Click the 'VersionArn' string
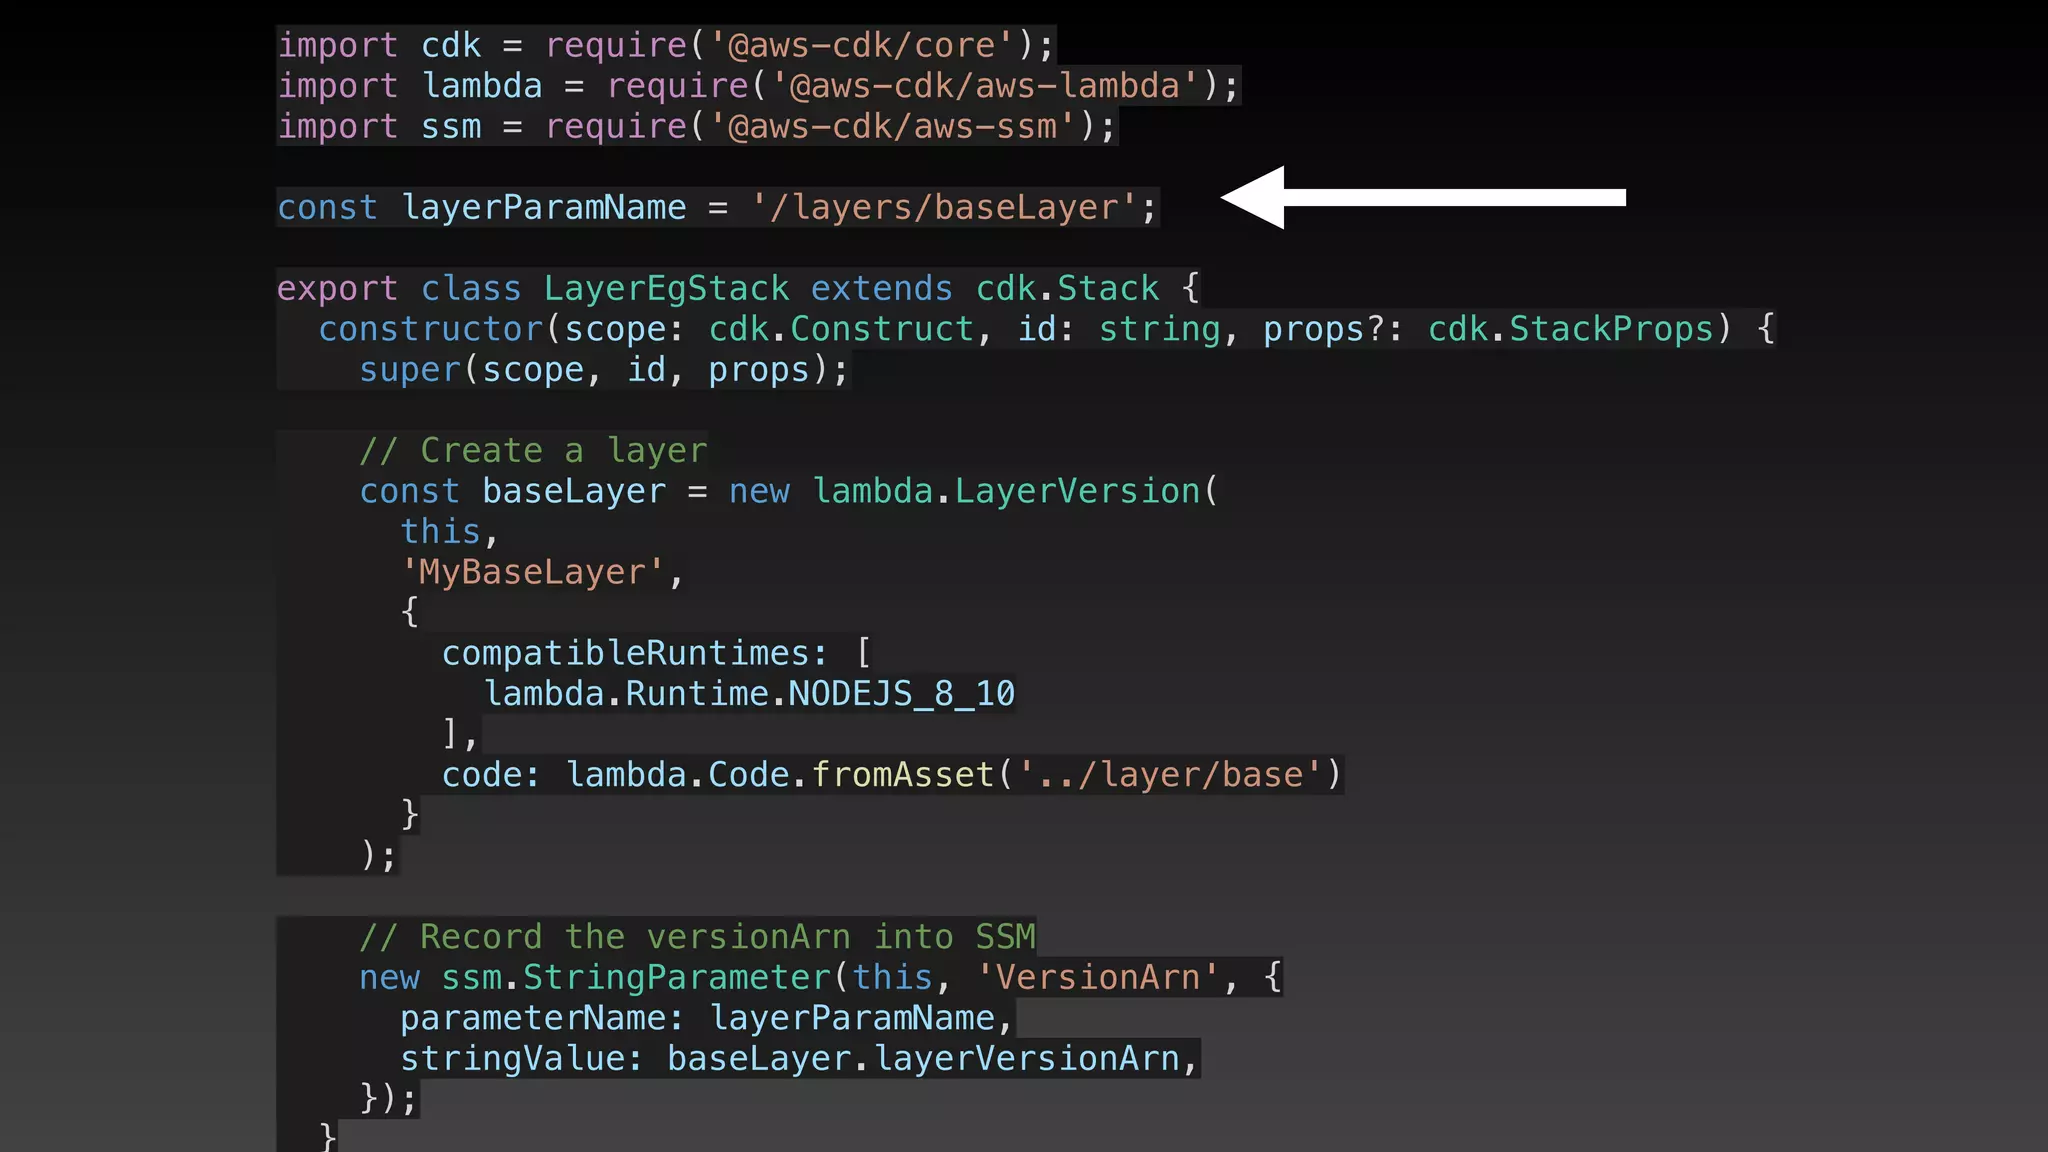2048x1152 pixels. [x=1098, y=977]
